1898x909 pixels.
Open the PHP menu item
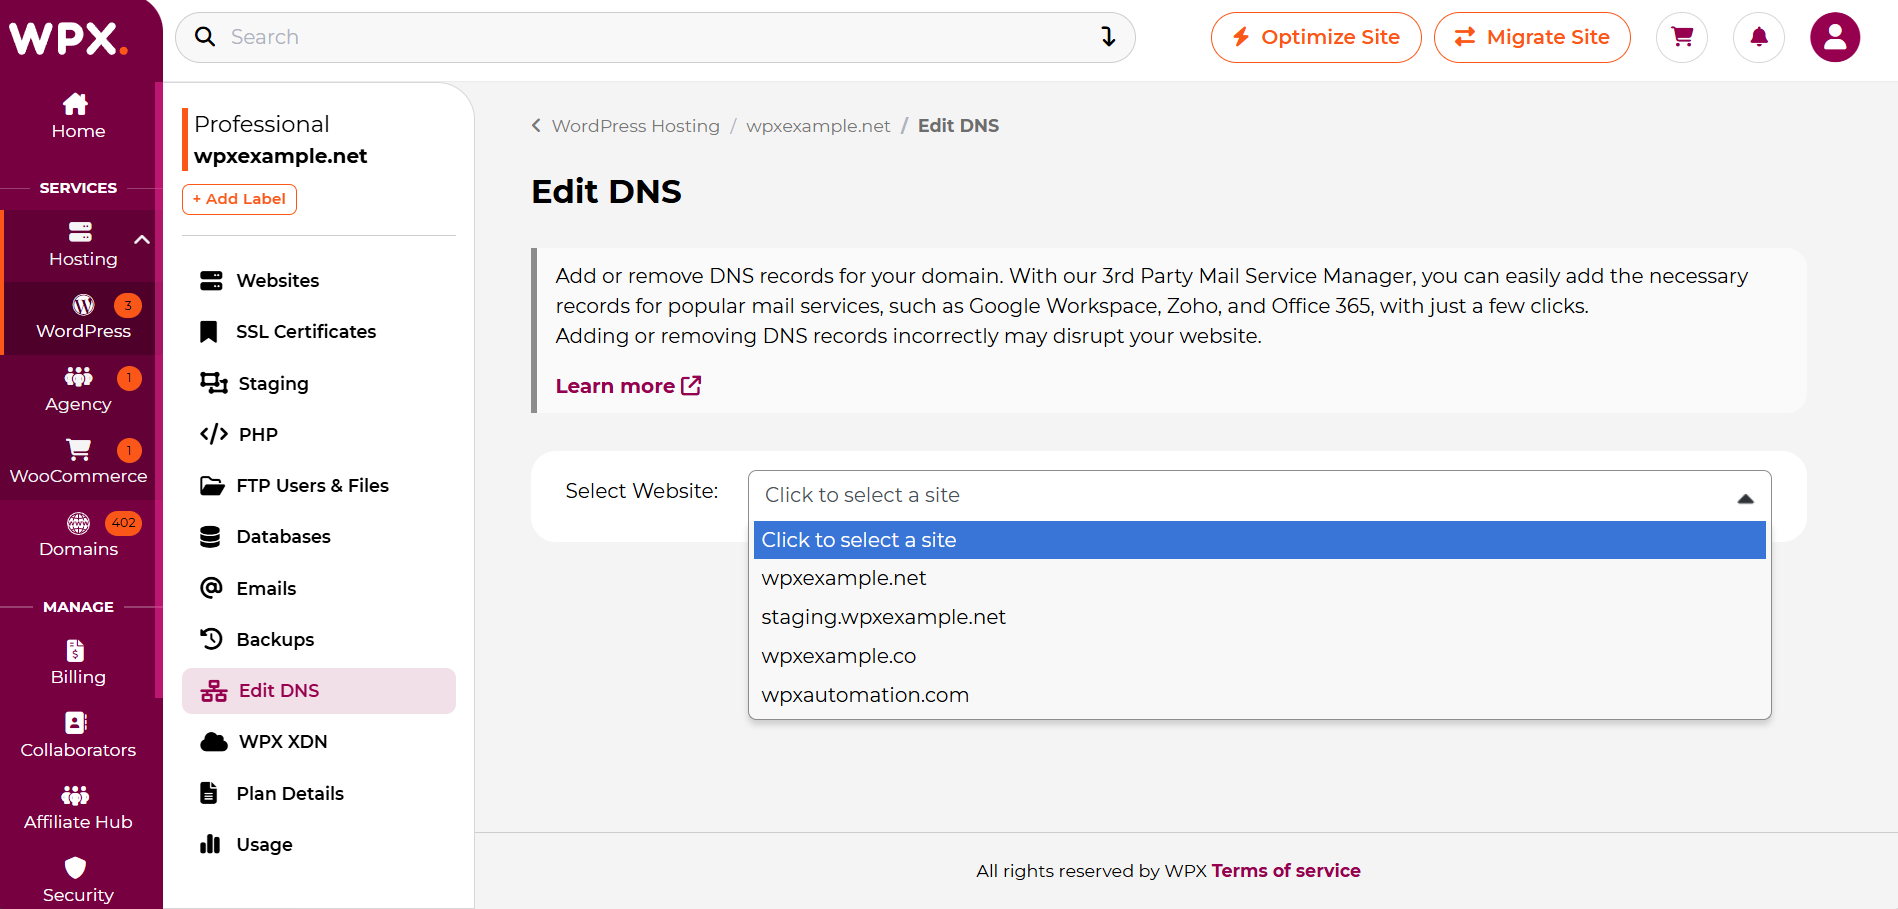click(319, 434)
